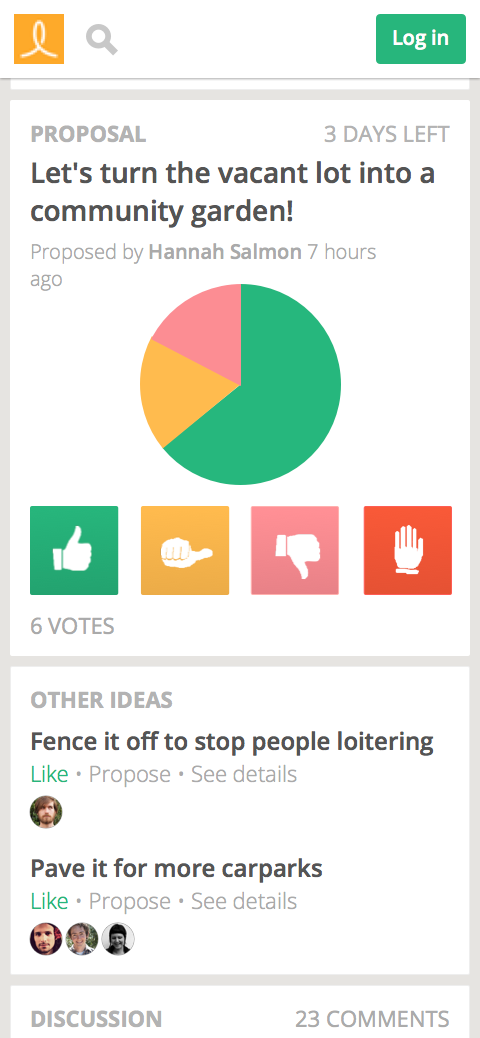The height and width of the screenshot is (1038, 480).
Task: Open Hannah Salmon's profile link
Action: coord(225,252)
